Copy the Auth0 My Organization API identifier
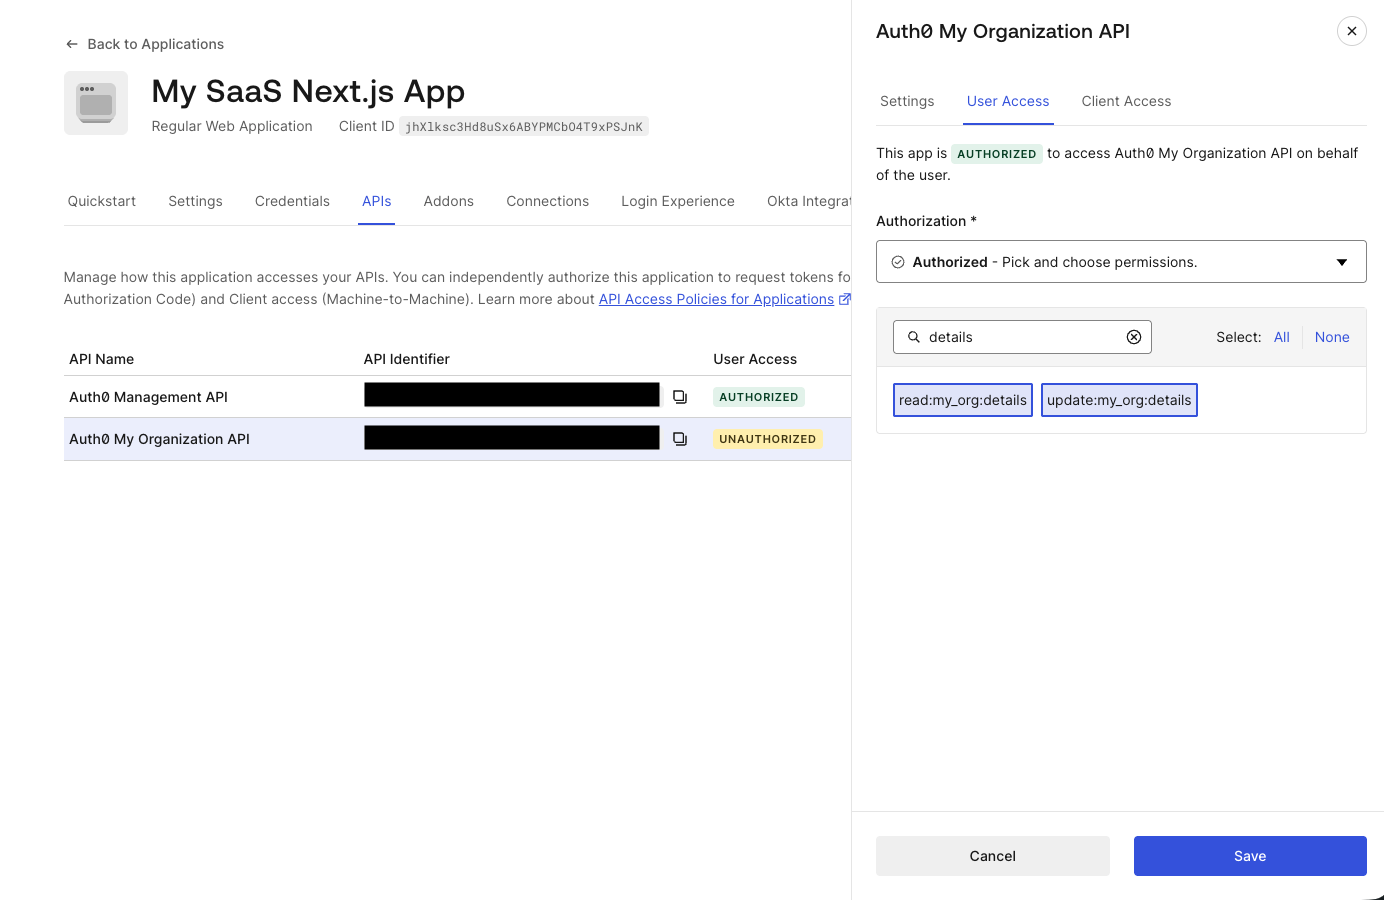1384x900 pixels. click(680, 438)
